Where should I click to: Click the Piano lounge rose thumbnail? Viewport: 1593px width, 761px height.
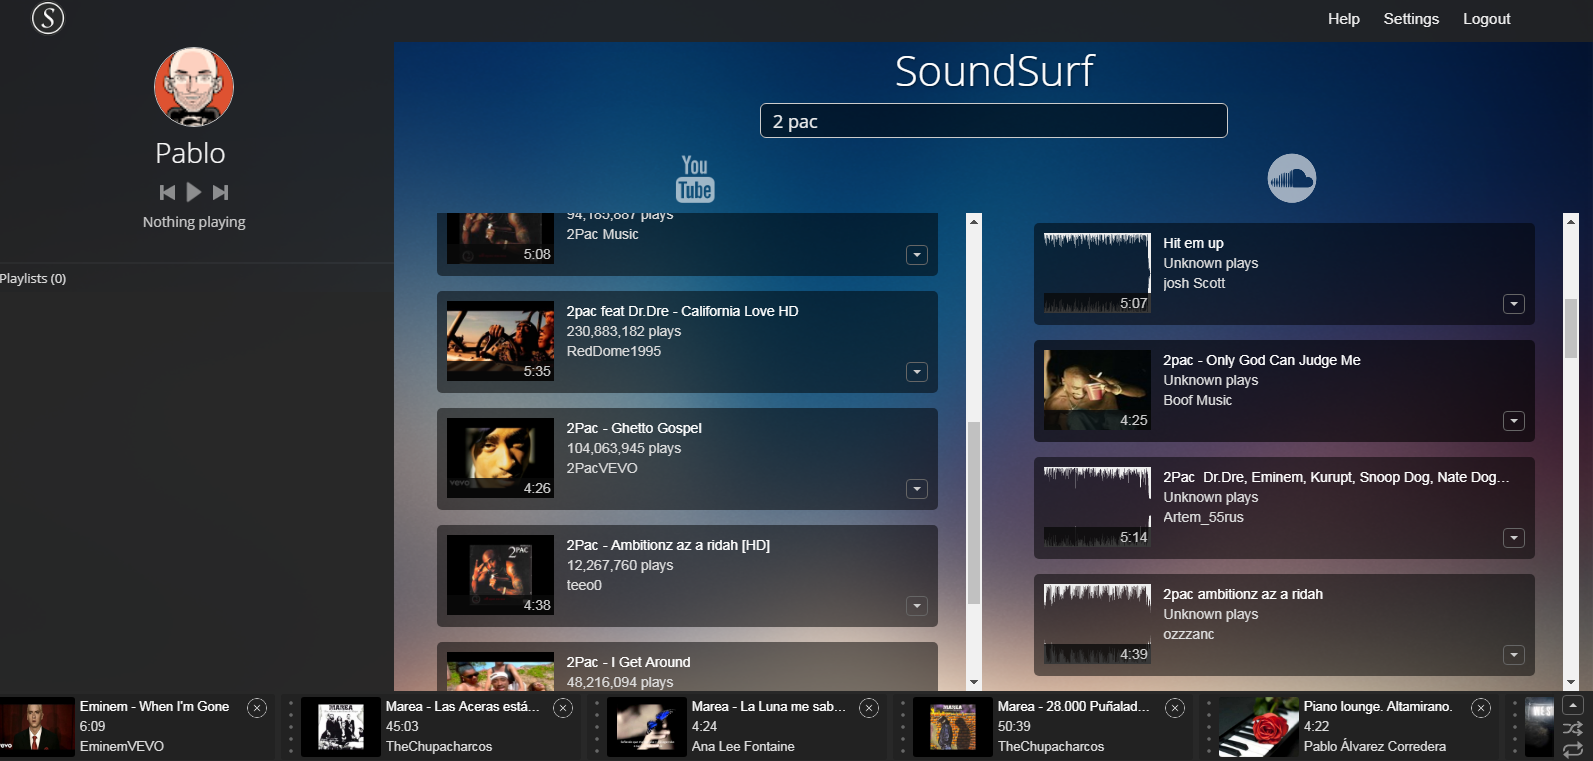tap(1259, 727)
